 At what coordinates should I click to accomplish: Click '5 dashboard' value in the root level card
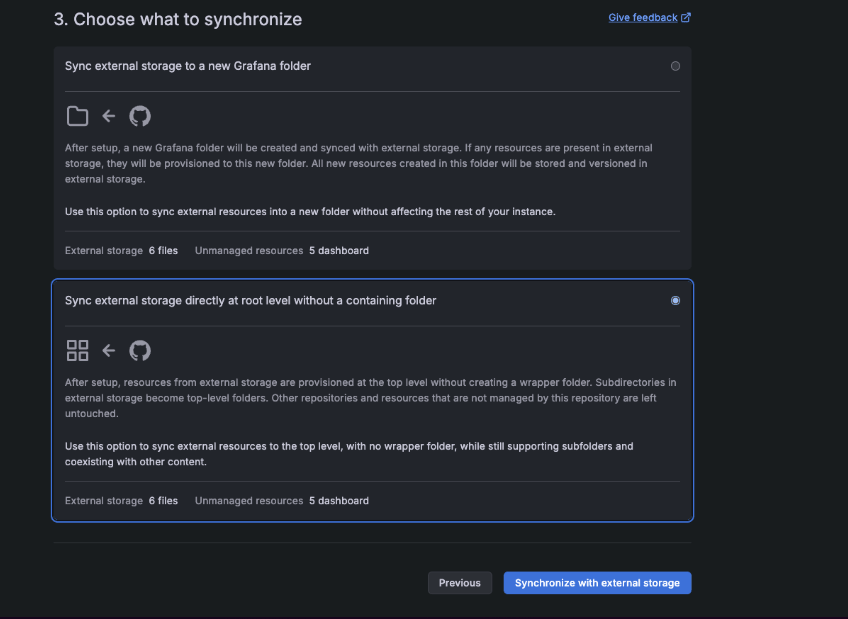339,501
